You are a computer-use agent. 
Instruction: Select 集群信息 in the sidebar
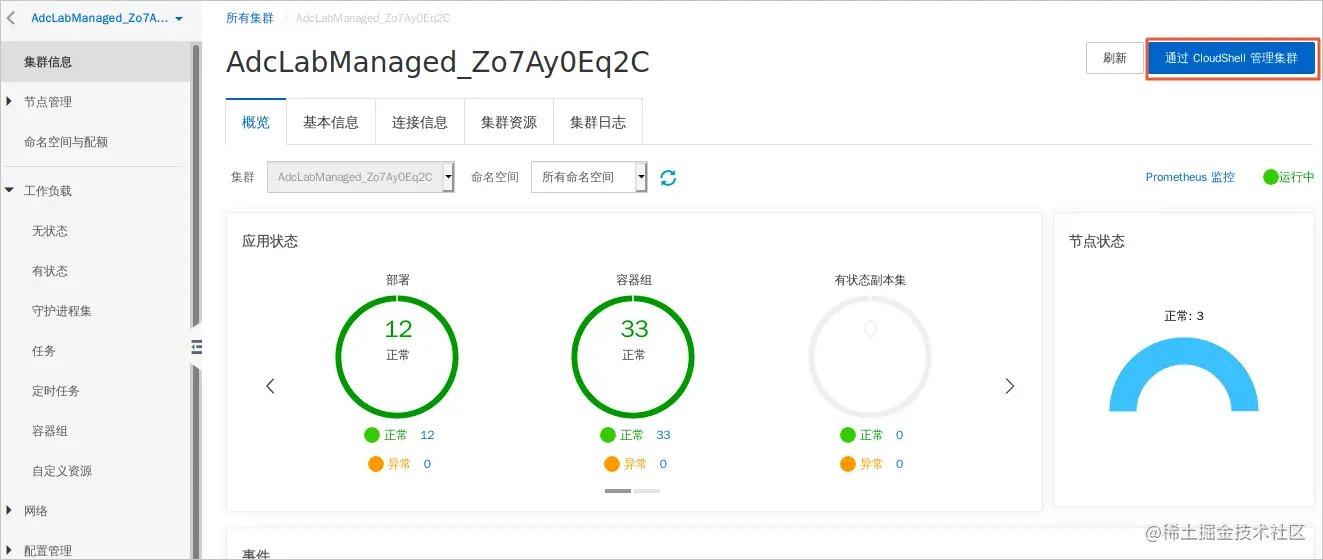click(95, 62)
